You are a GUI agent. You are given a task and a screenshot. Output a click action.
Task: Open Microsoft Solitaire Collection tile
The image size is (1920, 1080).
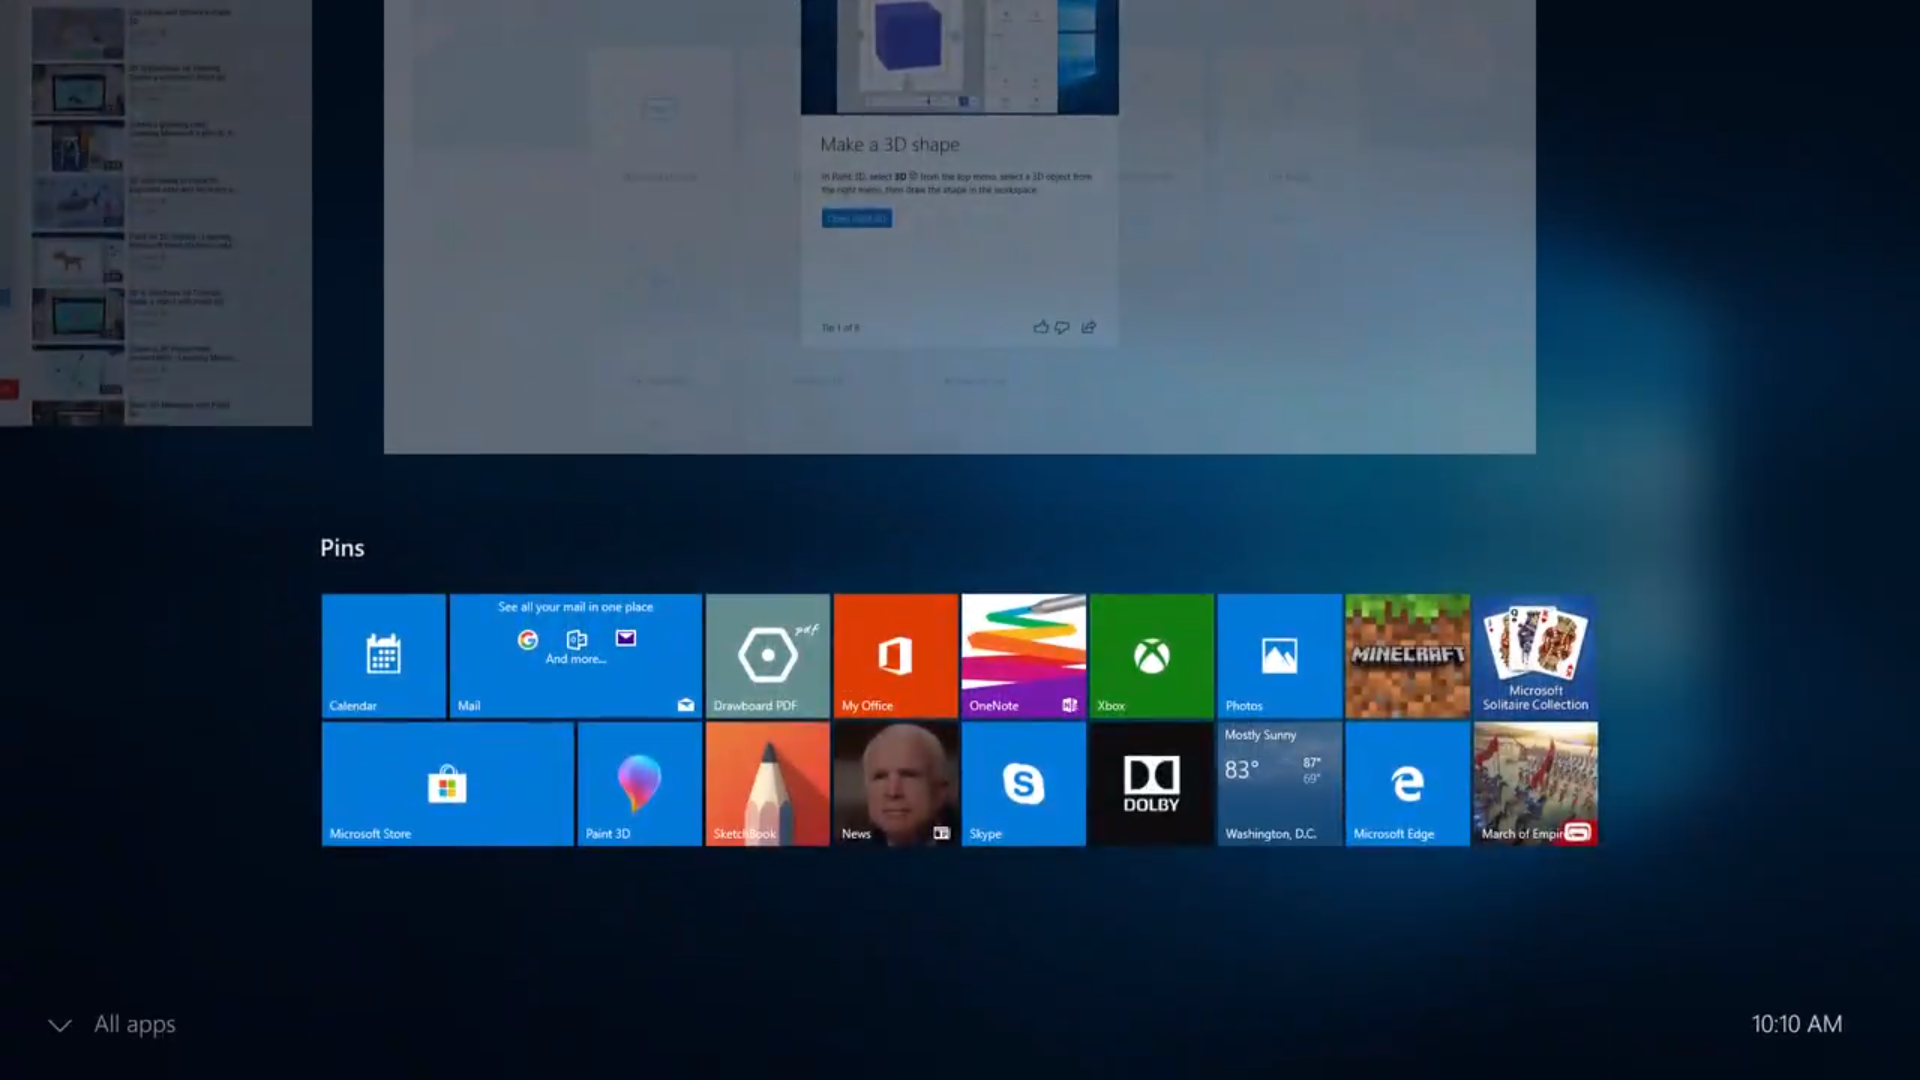(x=1535, y=656)
